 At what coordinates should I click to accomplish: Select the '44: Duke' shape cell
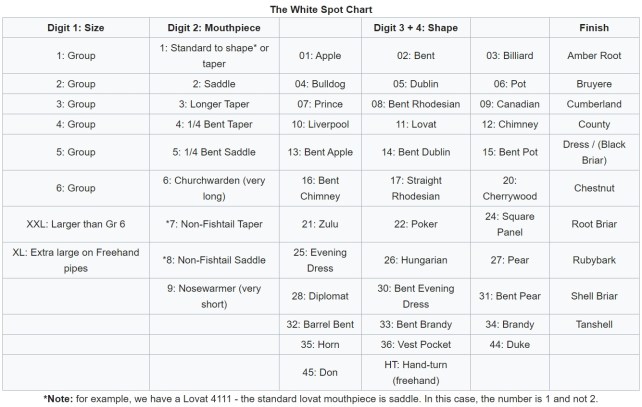click(512, 344)
